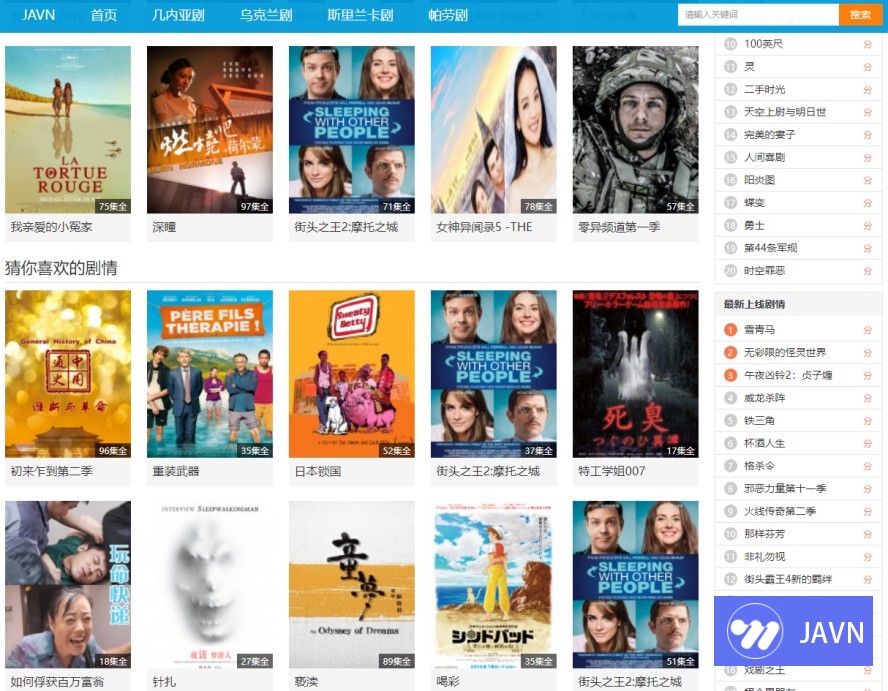Viewport: 888px width, 691px height.
Task: Click the 分 icon beside 午夜凶铃2：贞子缠
Action: 867,376
